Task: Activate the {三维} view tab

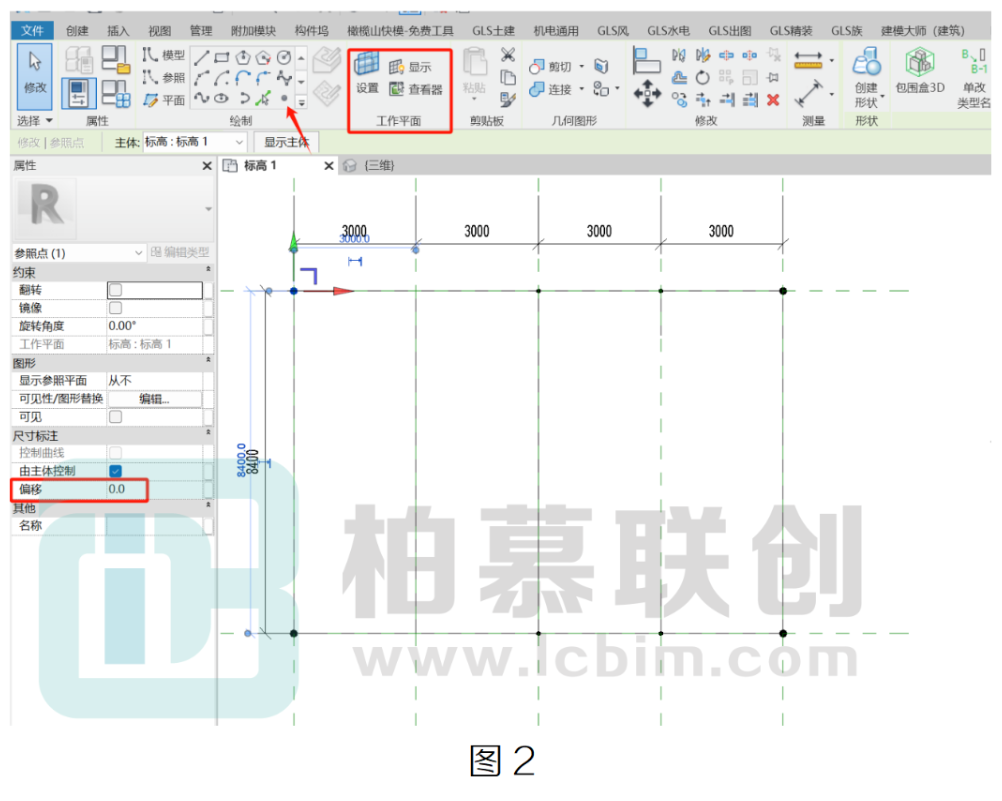Action: [371, 166]
